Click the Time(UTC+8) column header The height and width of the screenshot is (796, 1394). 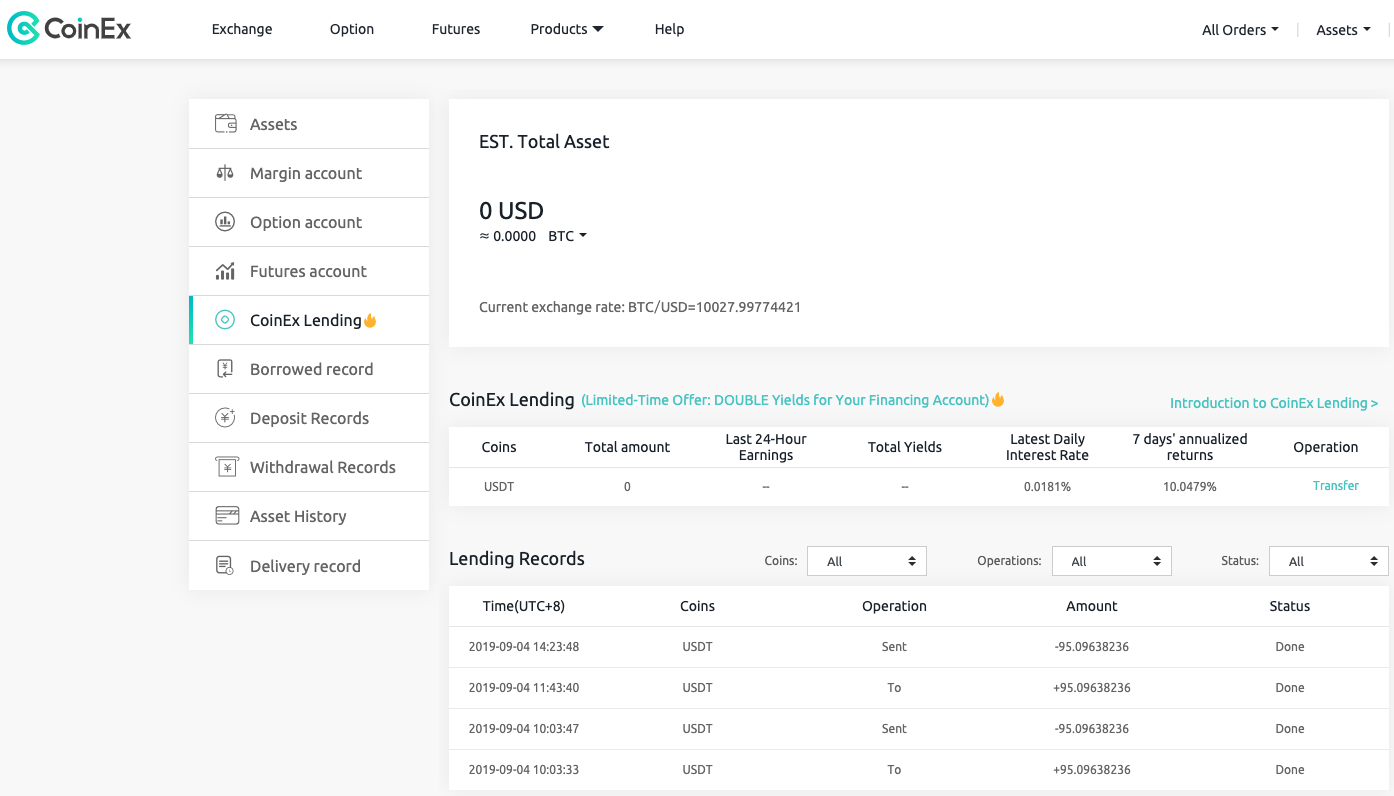click(524, 606)
